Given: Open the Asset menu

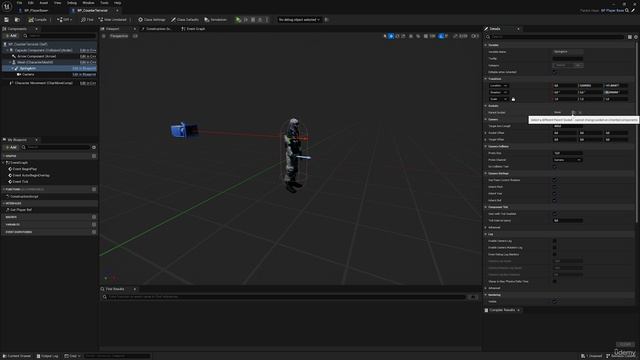Looking at the screenshot, I should [43, 3].
